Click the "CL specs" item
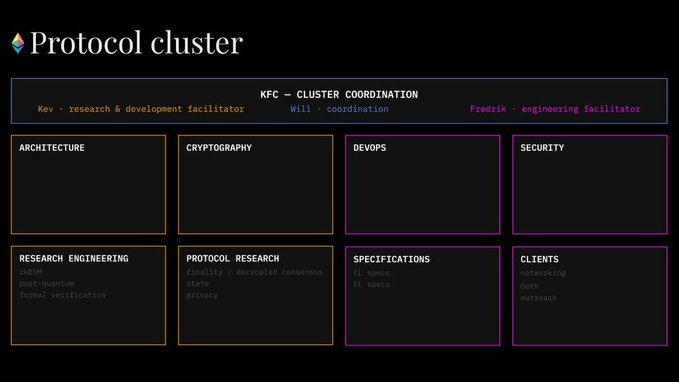Image resolution: width=679 pixels, height=382 pixels. click(x=372, y=273)
